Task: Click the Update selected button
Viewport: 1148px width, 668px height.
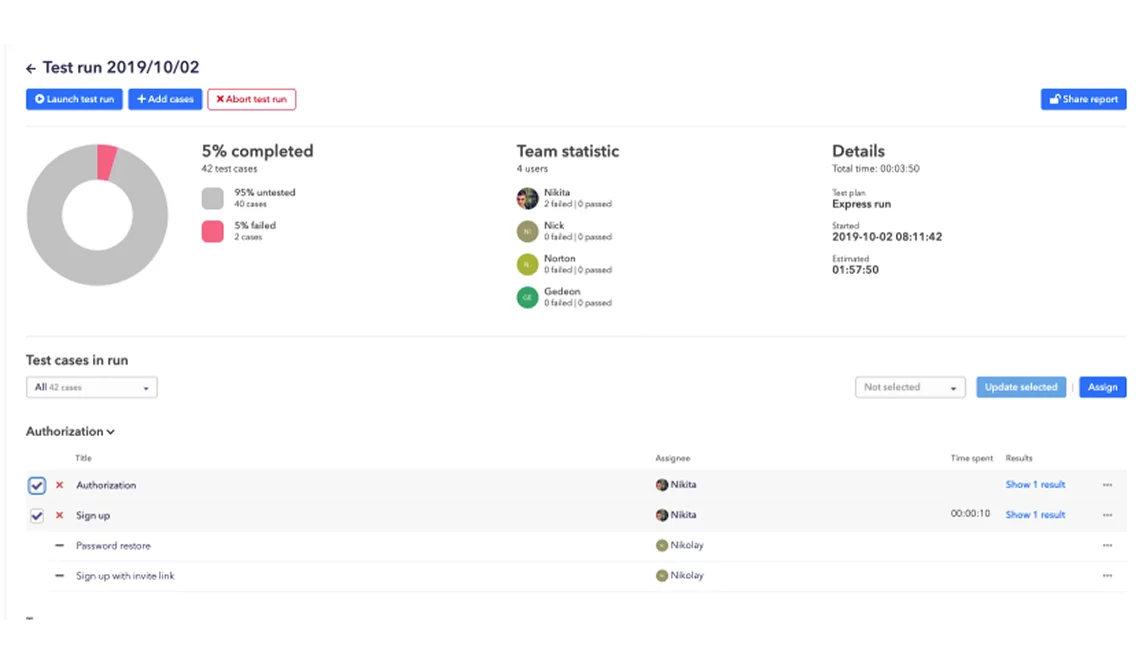Action: point(1020,387)
